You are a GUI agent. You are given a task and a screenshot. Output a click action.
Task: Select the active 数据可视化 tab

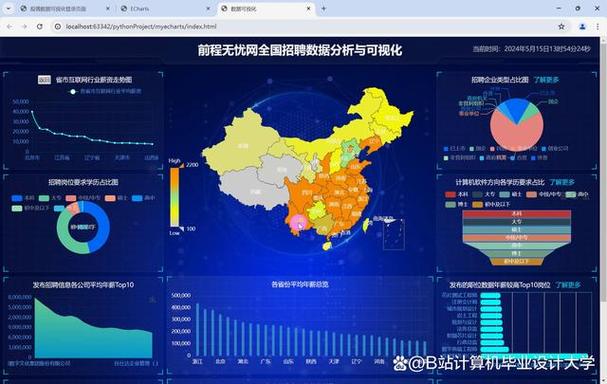pos(265,8)
